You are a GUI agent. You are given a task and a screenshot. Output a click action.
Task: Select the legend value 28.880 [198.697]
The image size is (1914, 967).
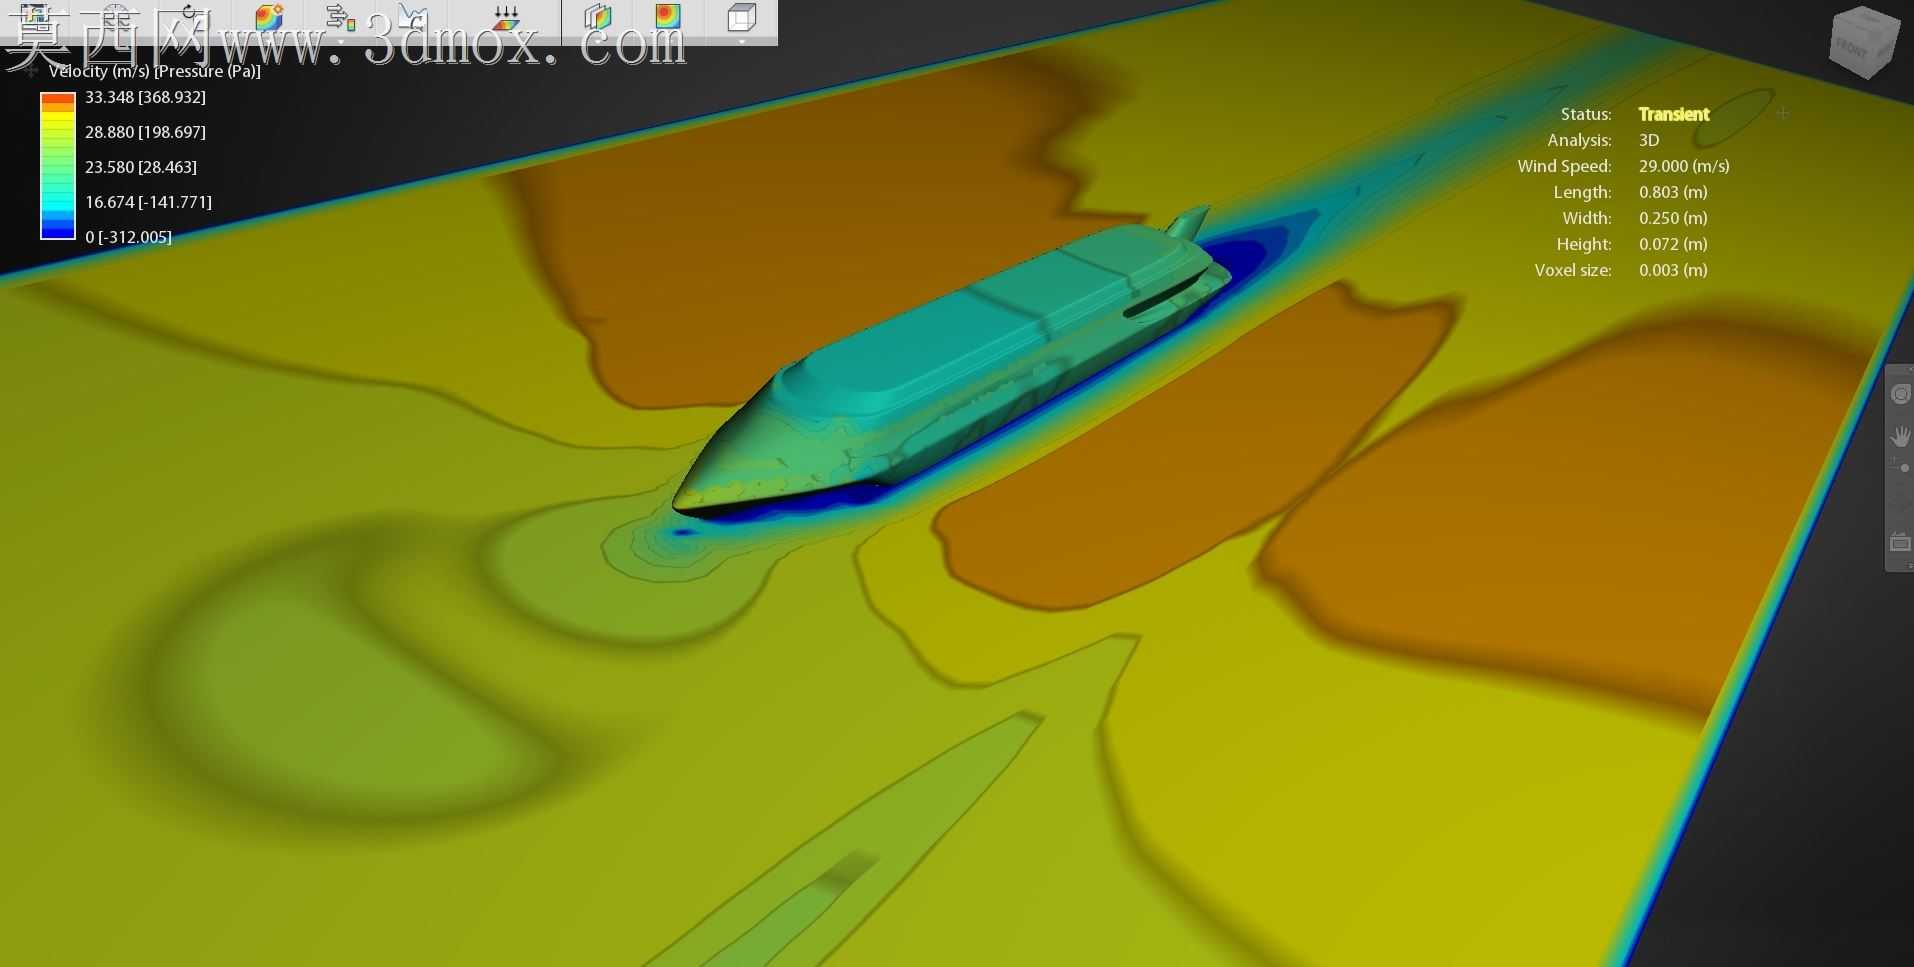click(x=145, y=132)
